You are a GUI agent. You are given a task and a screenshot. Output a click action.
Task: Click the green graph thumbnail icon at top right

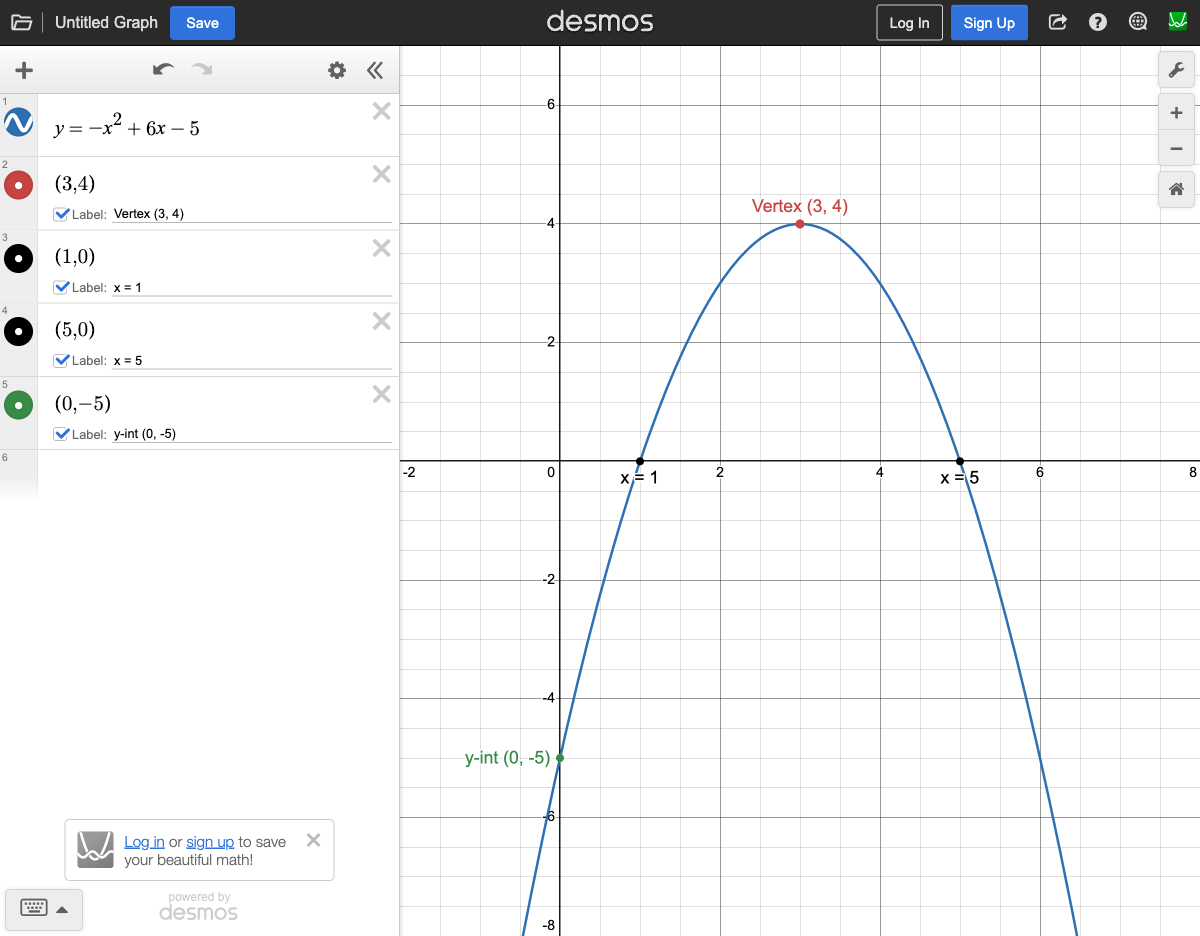click(1177, 22)
